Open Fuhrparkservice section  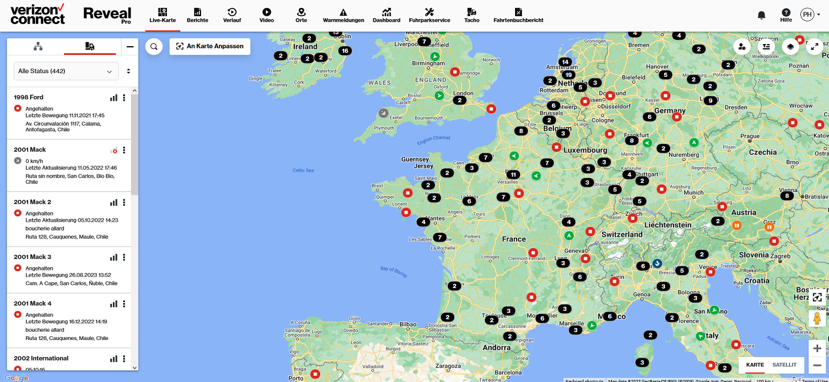point(429,15)
